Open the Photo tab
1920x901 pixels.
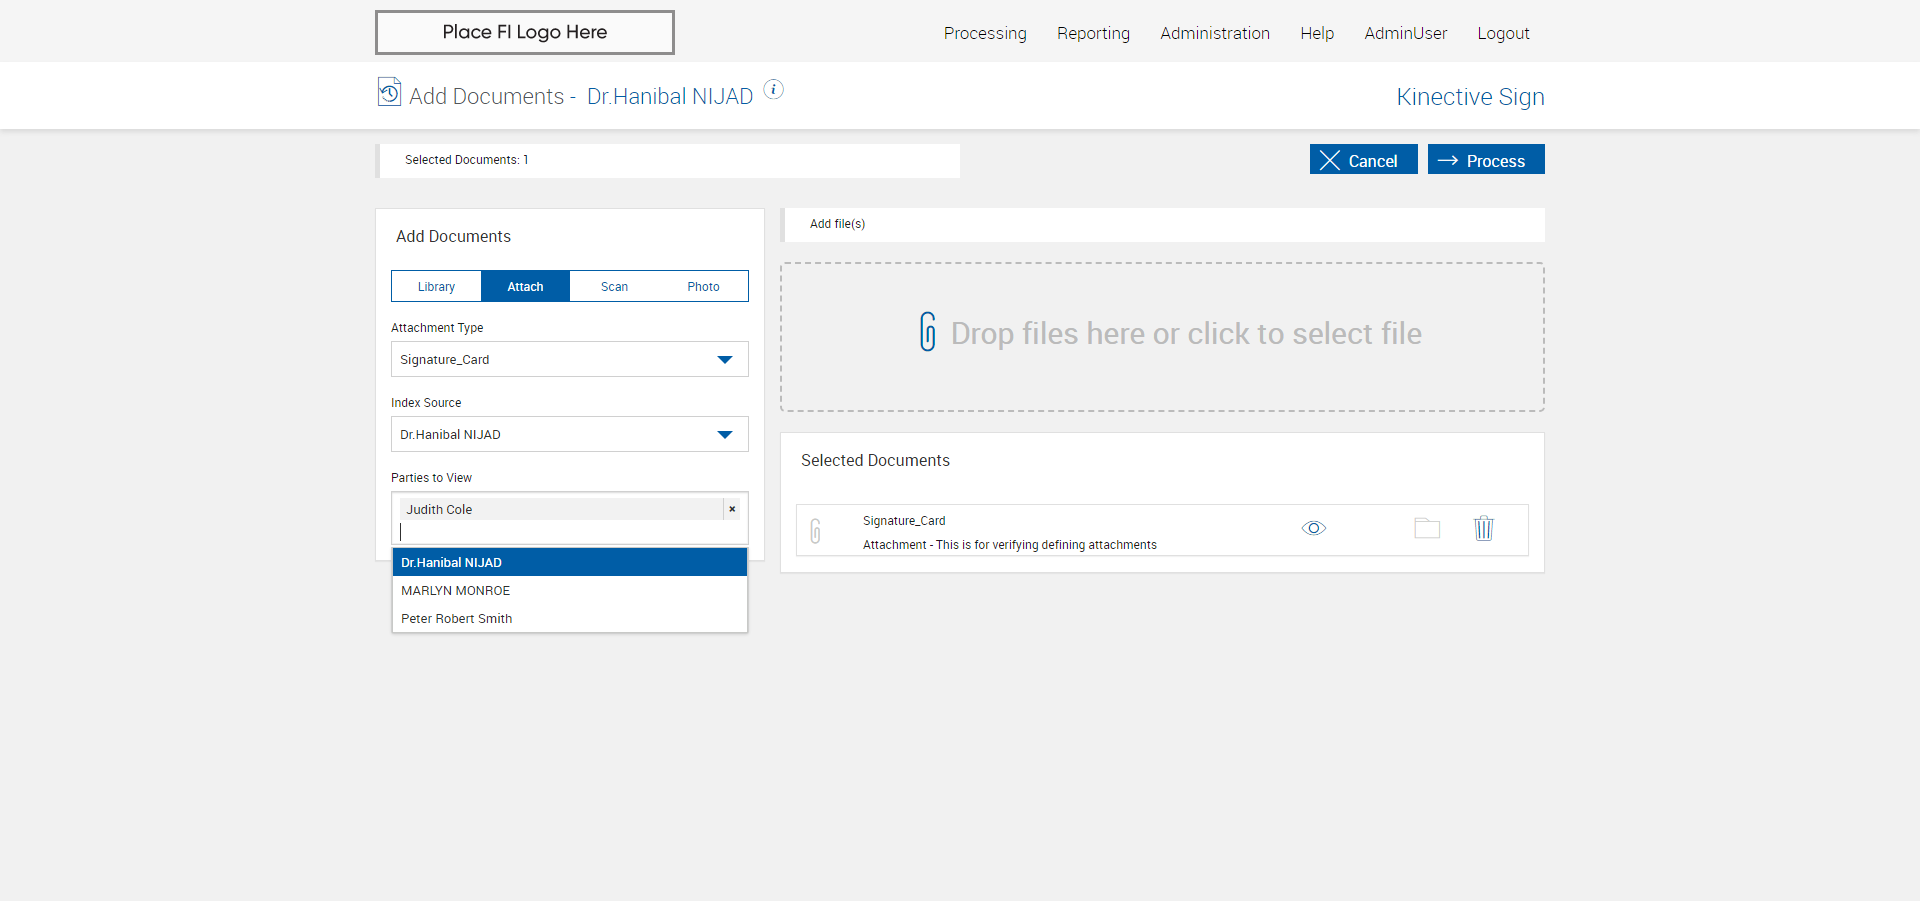[703, 287]
